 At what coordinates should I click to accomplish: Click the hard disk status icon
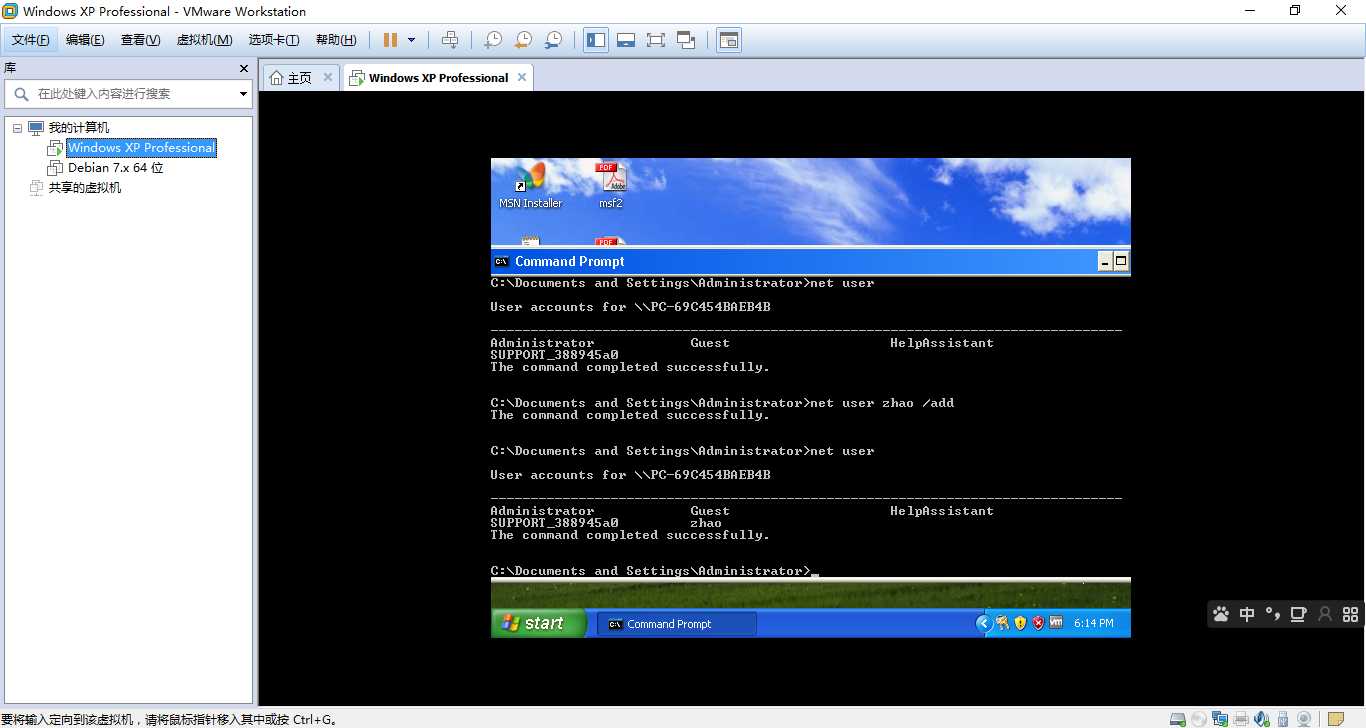1178,718
